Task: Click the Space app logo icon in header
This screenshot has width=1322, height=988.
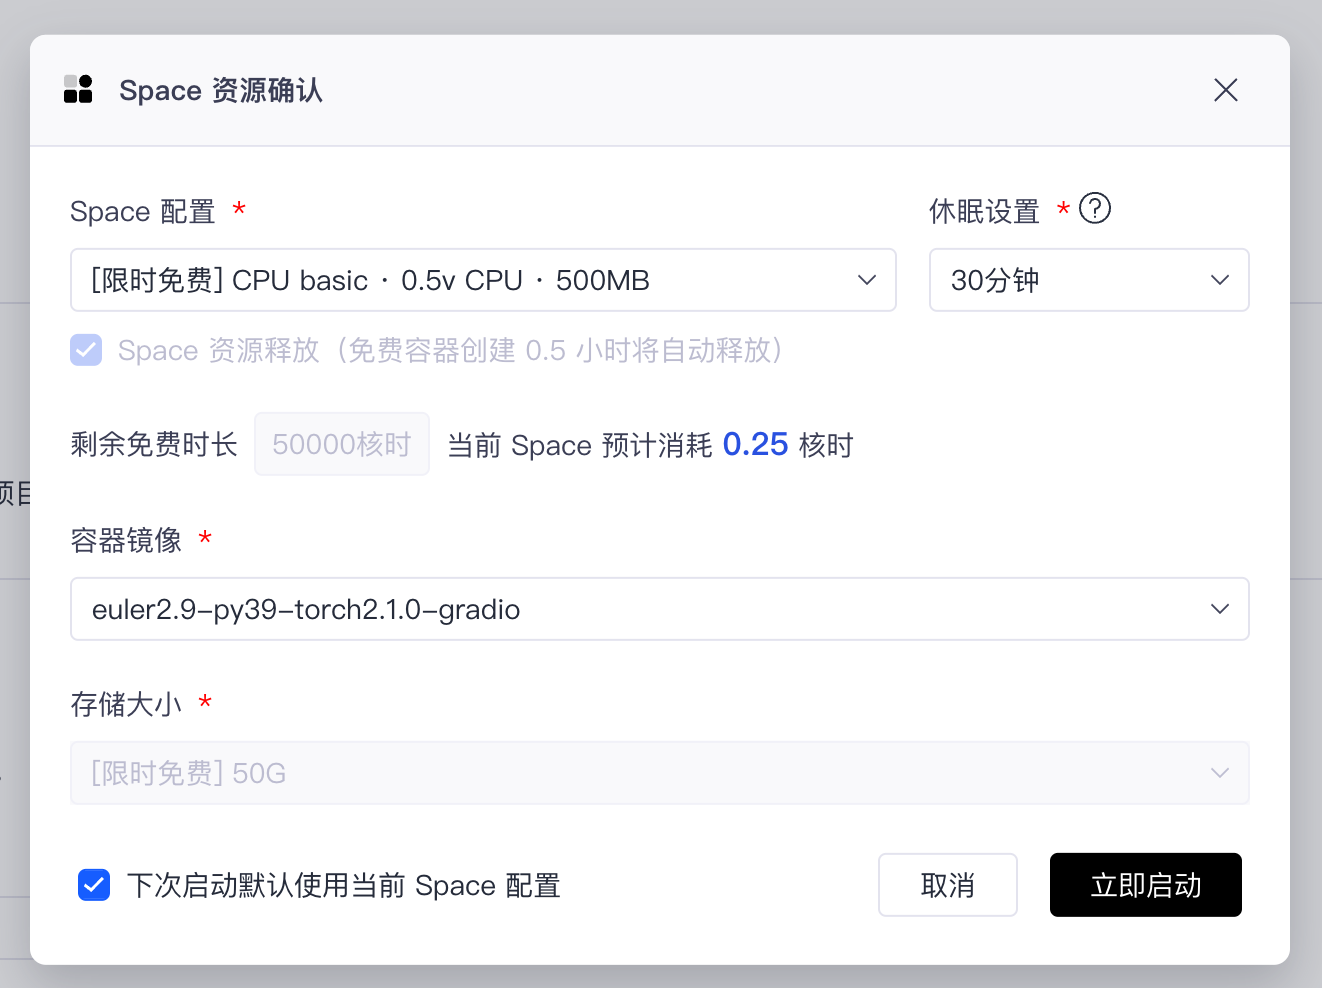Action: click(x=78, y=90)
